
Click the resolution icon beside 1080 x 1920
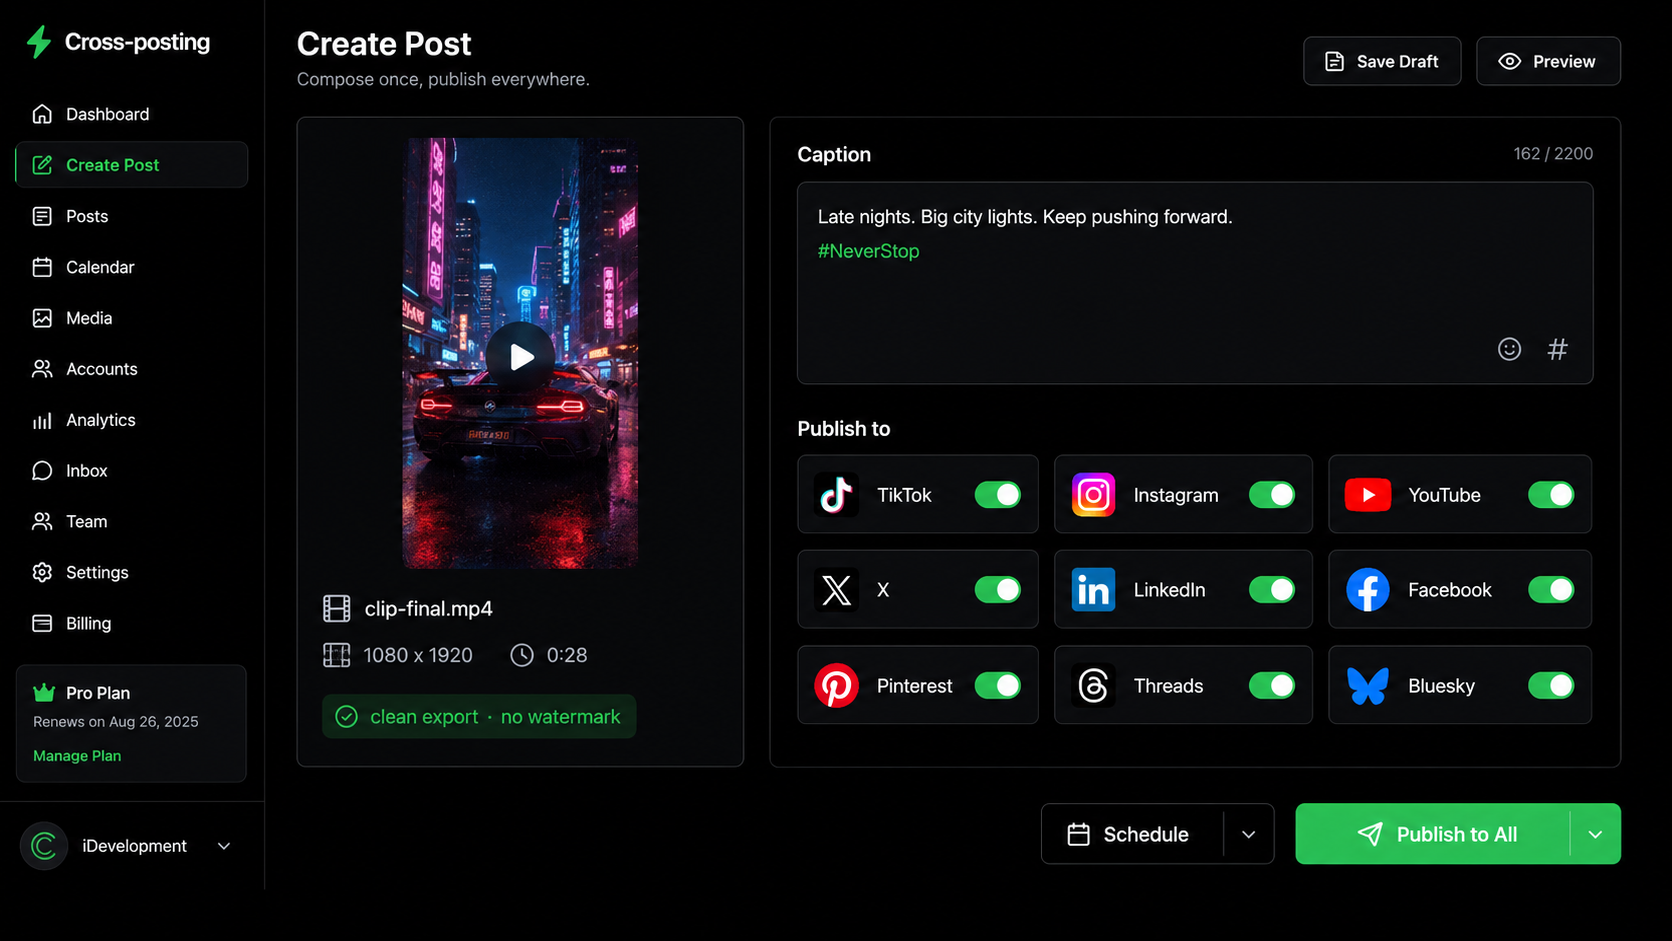tap(337, 655)
